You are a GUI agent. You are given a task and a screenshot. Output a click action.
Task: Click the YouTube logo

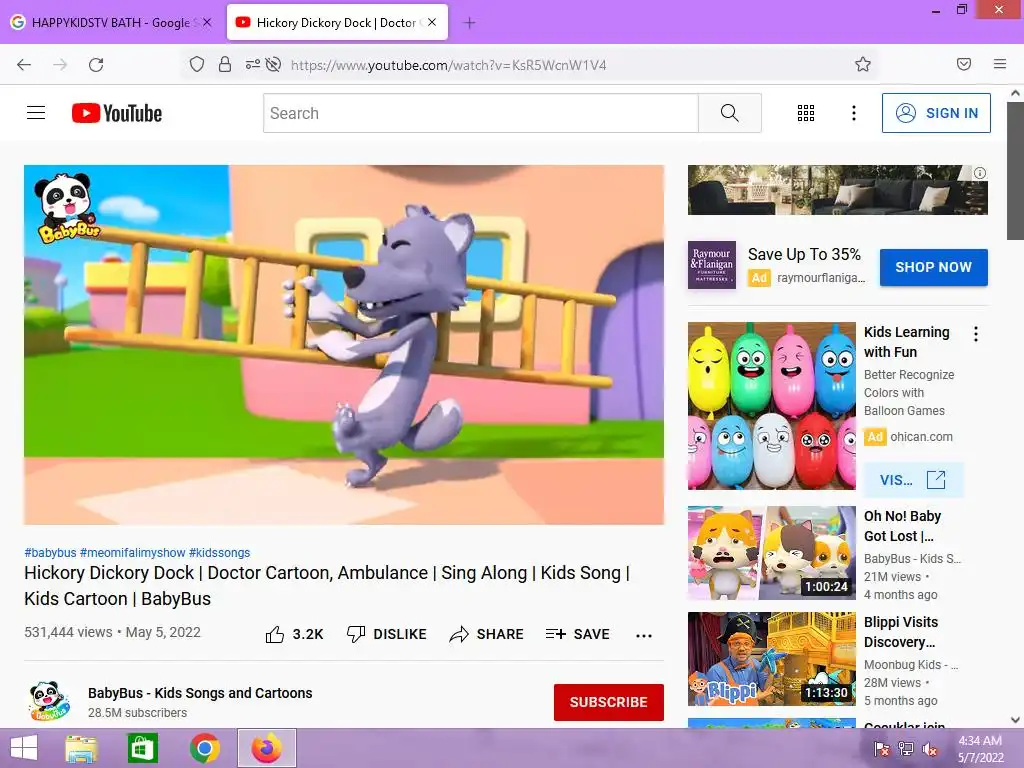click(x=117, y=113)
